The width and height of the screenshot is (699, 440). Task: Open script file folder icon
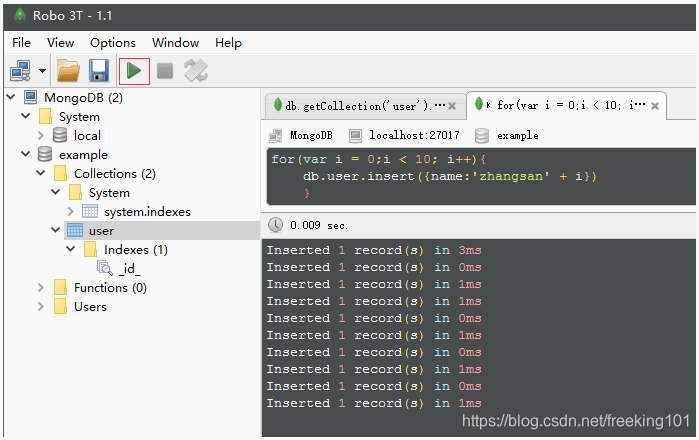click(x=68, y=71)
